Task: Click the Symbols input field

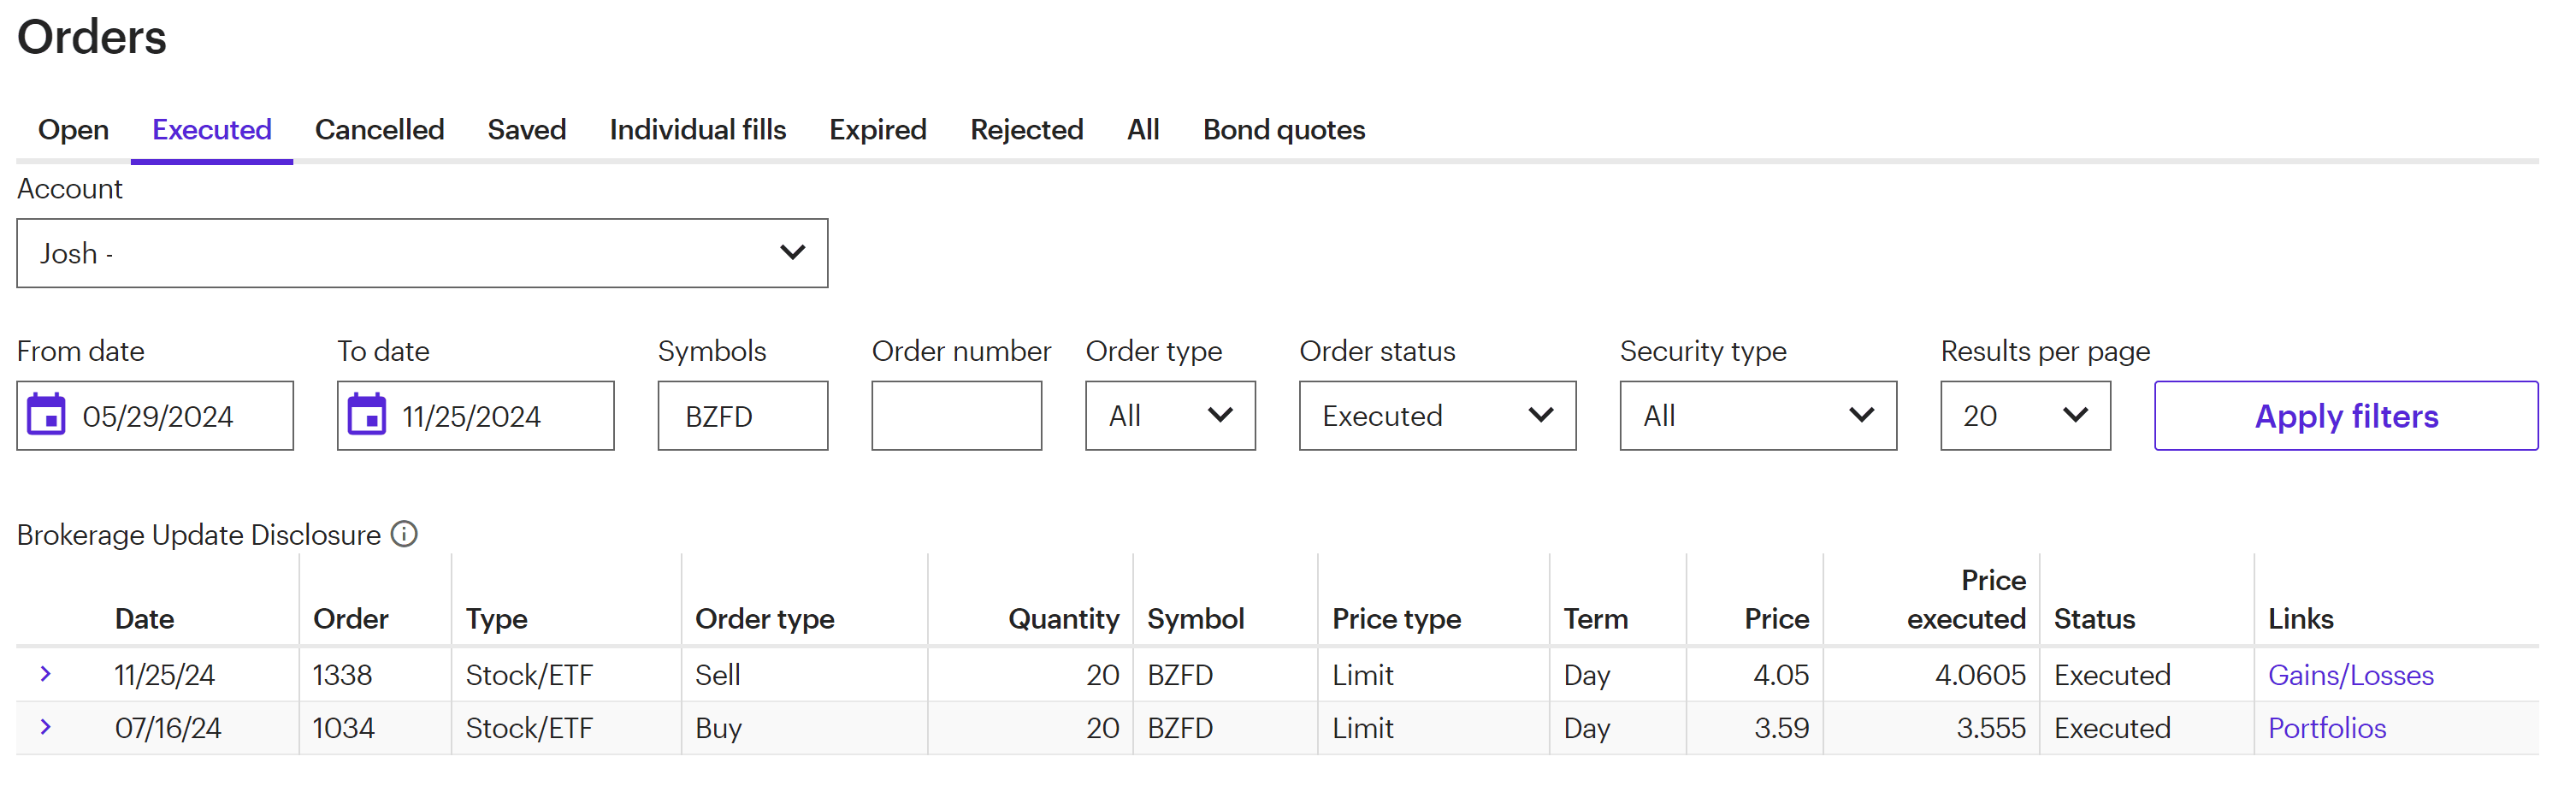Action: [742, 415]
